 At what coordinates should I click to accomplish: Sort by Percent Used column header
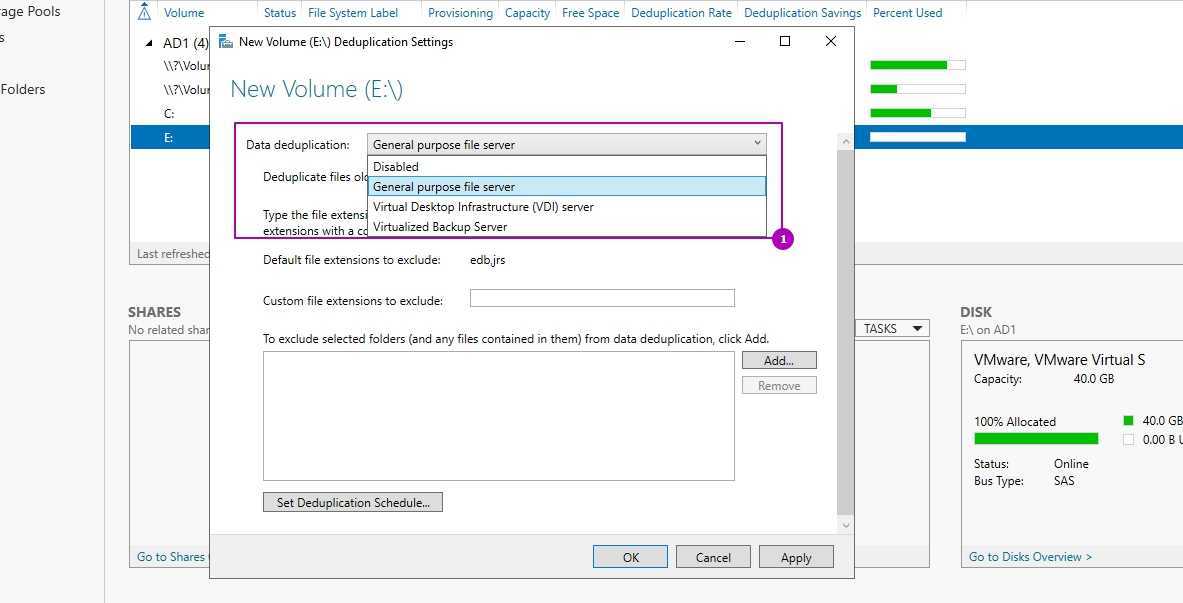coord(906,13)
